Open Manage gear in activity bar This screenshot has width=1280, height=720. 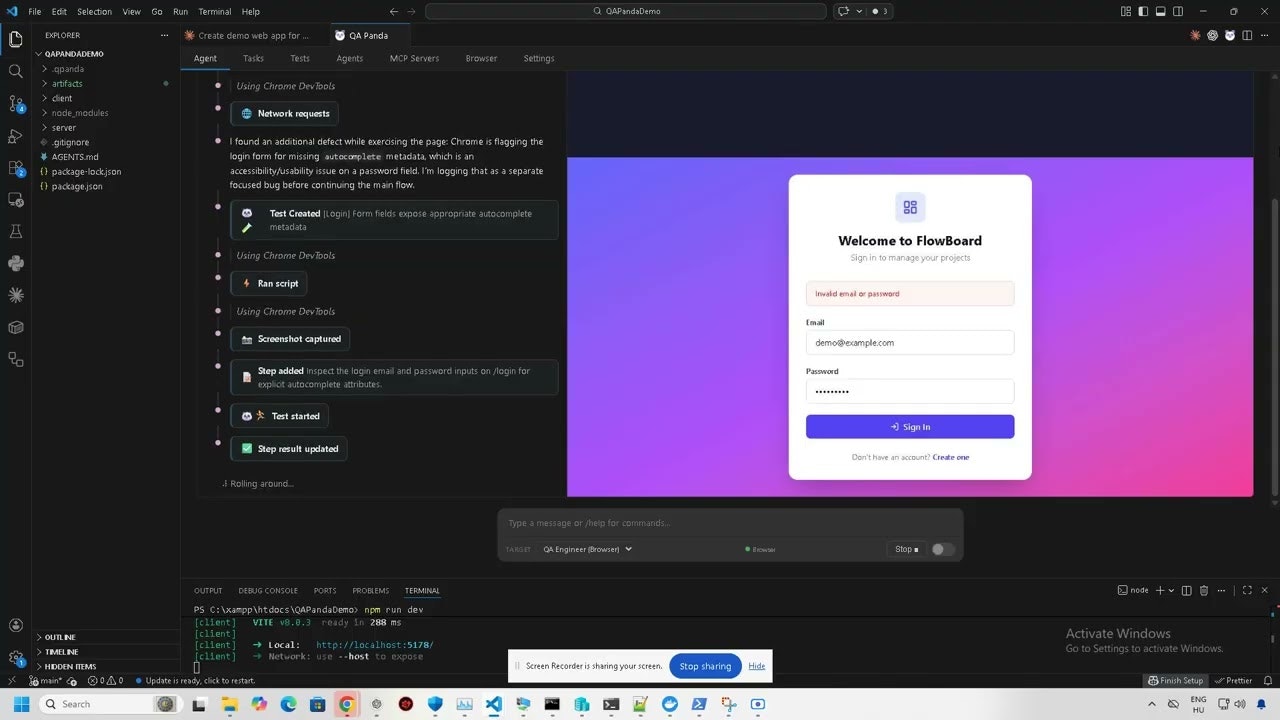click(15, 658)
